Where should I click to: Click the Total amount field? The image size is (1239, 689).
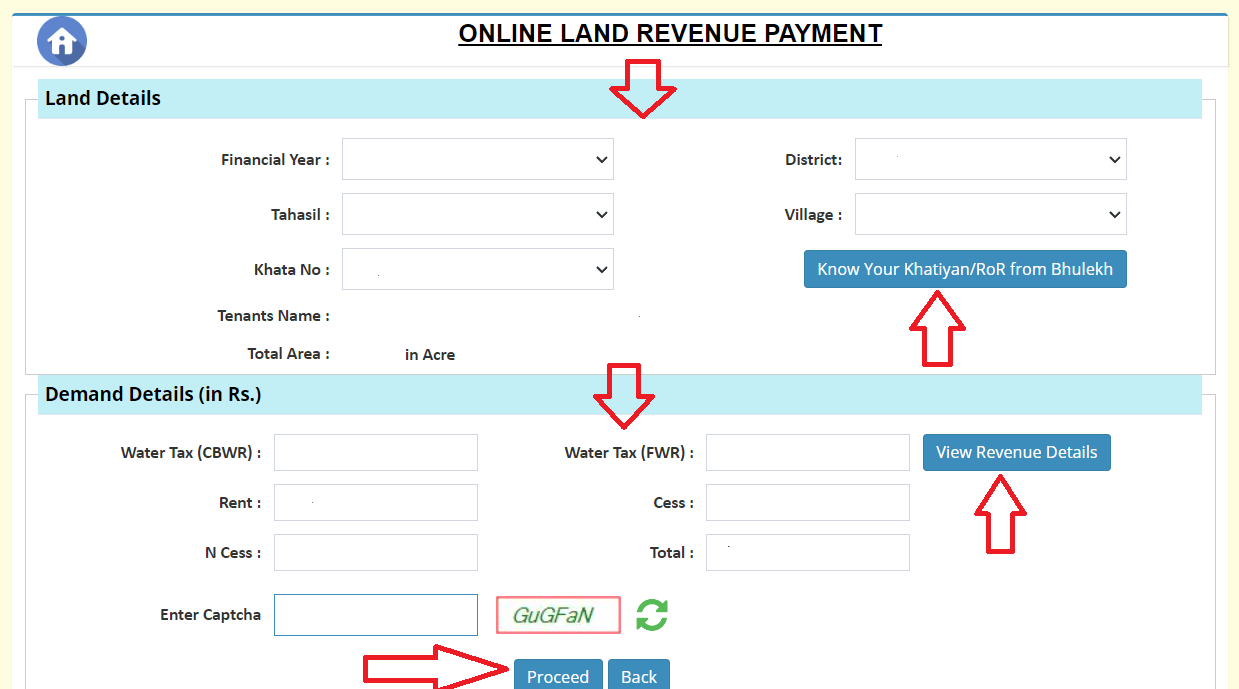point(807,553)
